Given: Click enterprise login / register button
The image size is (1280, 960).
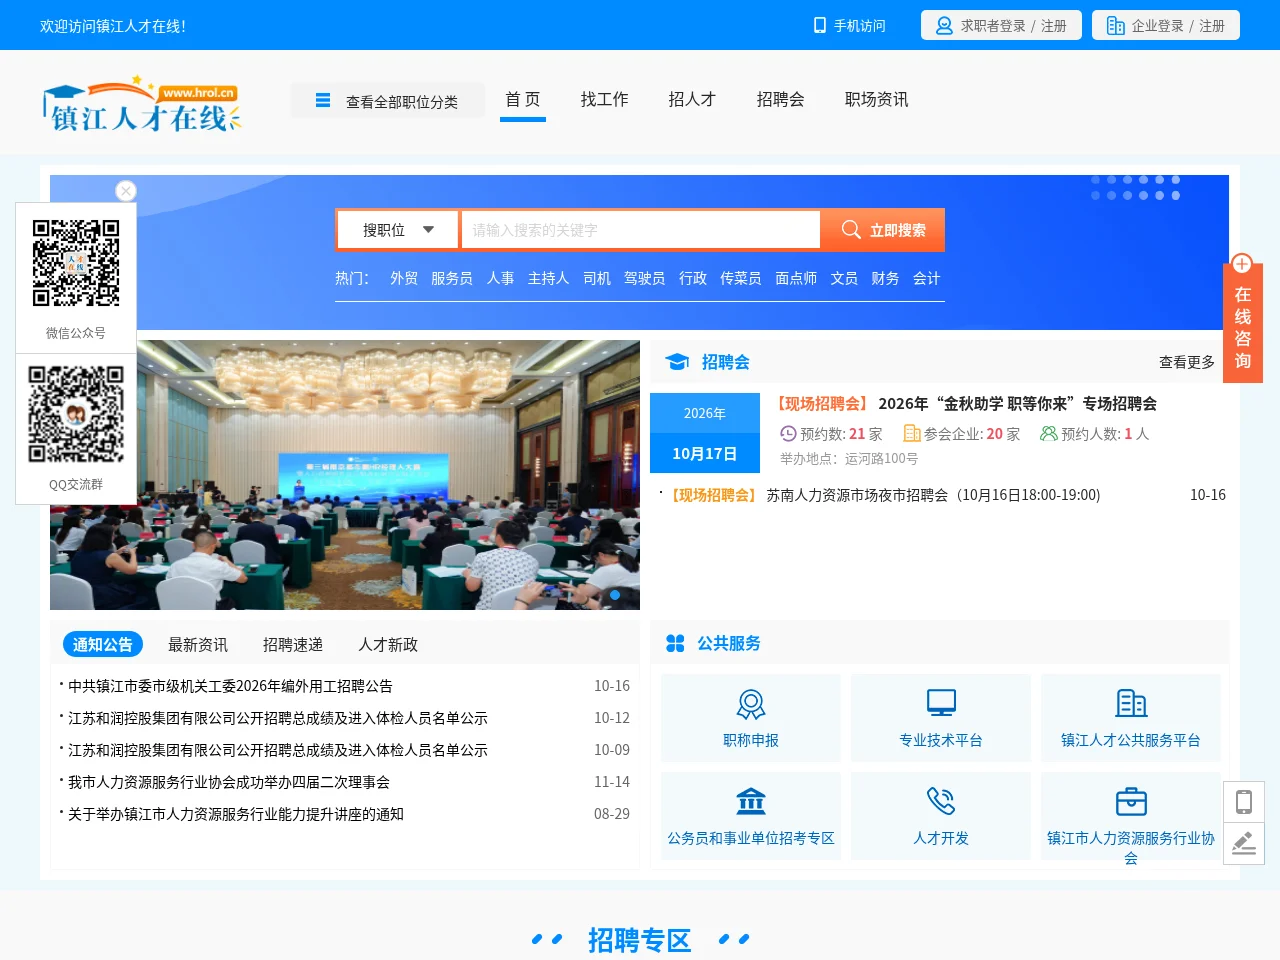Looking at the screenshot, I should (x=1166, y=25).
